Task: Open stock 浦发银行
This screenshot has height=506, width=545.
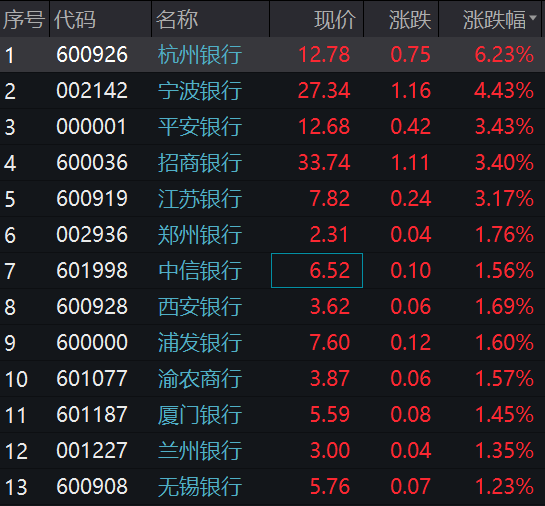Action: [200, 343]
